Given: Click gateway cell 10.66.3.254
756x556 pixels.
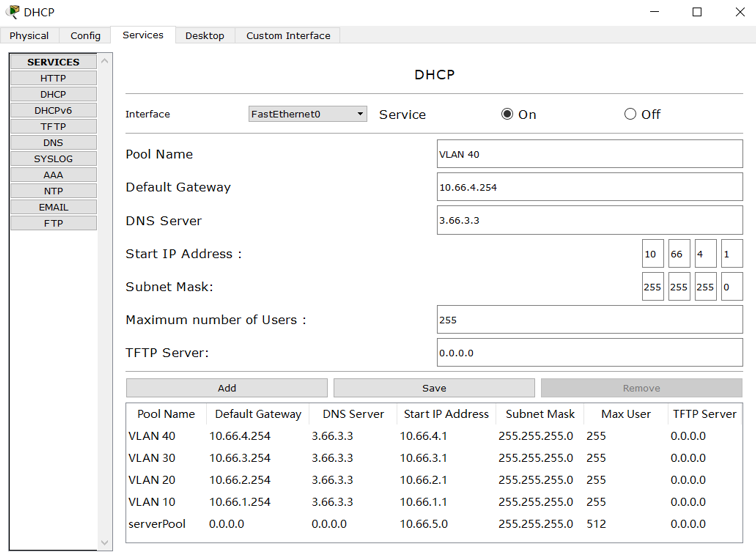Looking at the screenshot, I should point(240,458).
